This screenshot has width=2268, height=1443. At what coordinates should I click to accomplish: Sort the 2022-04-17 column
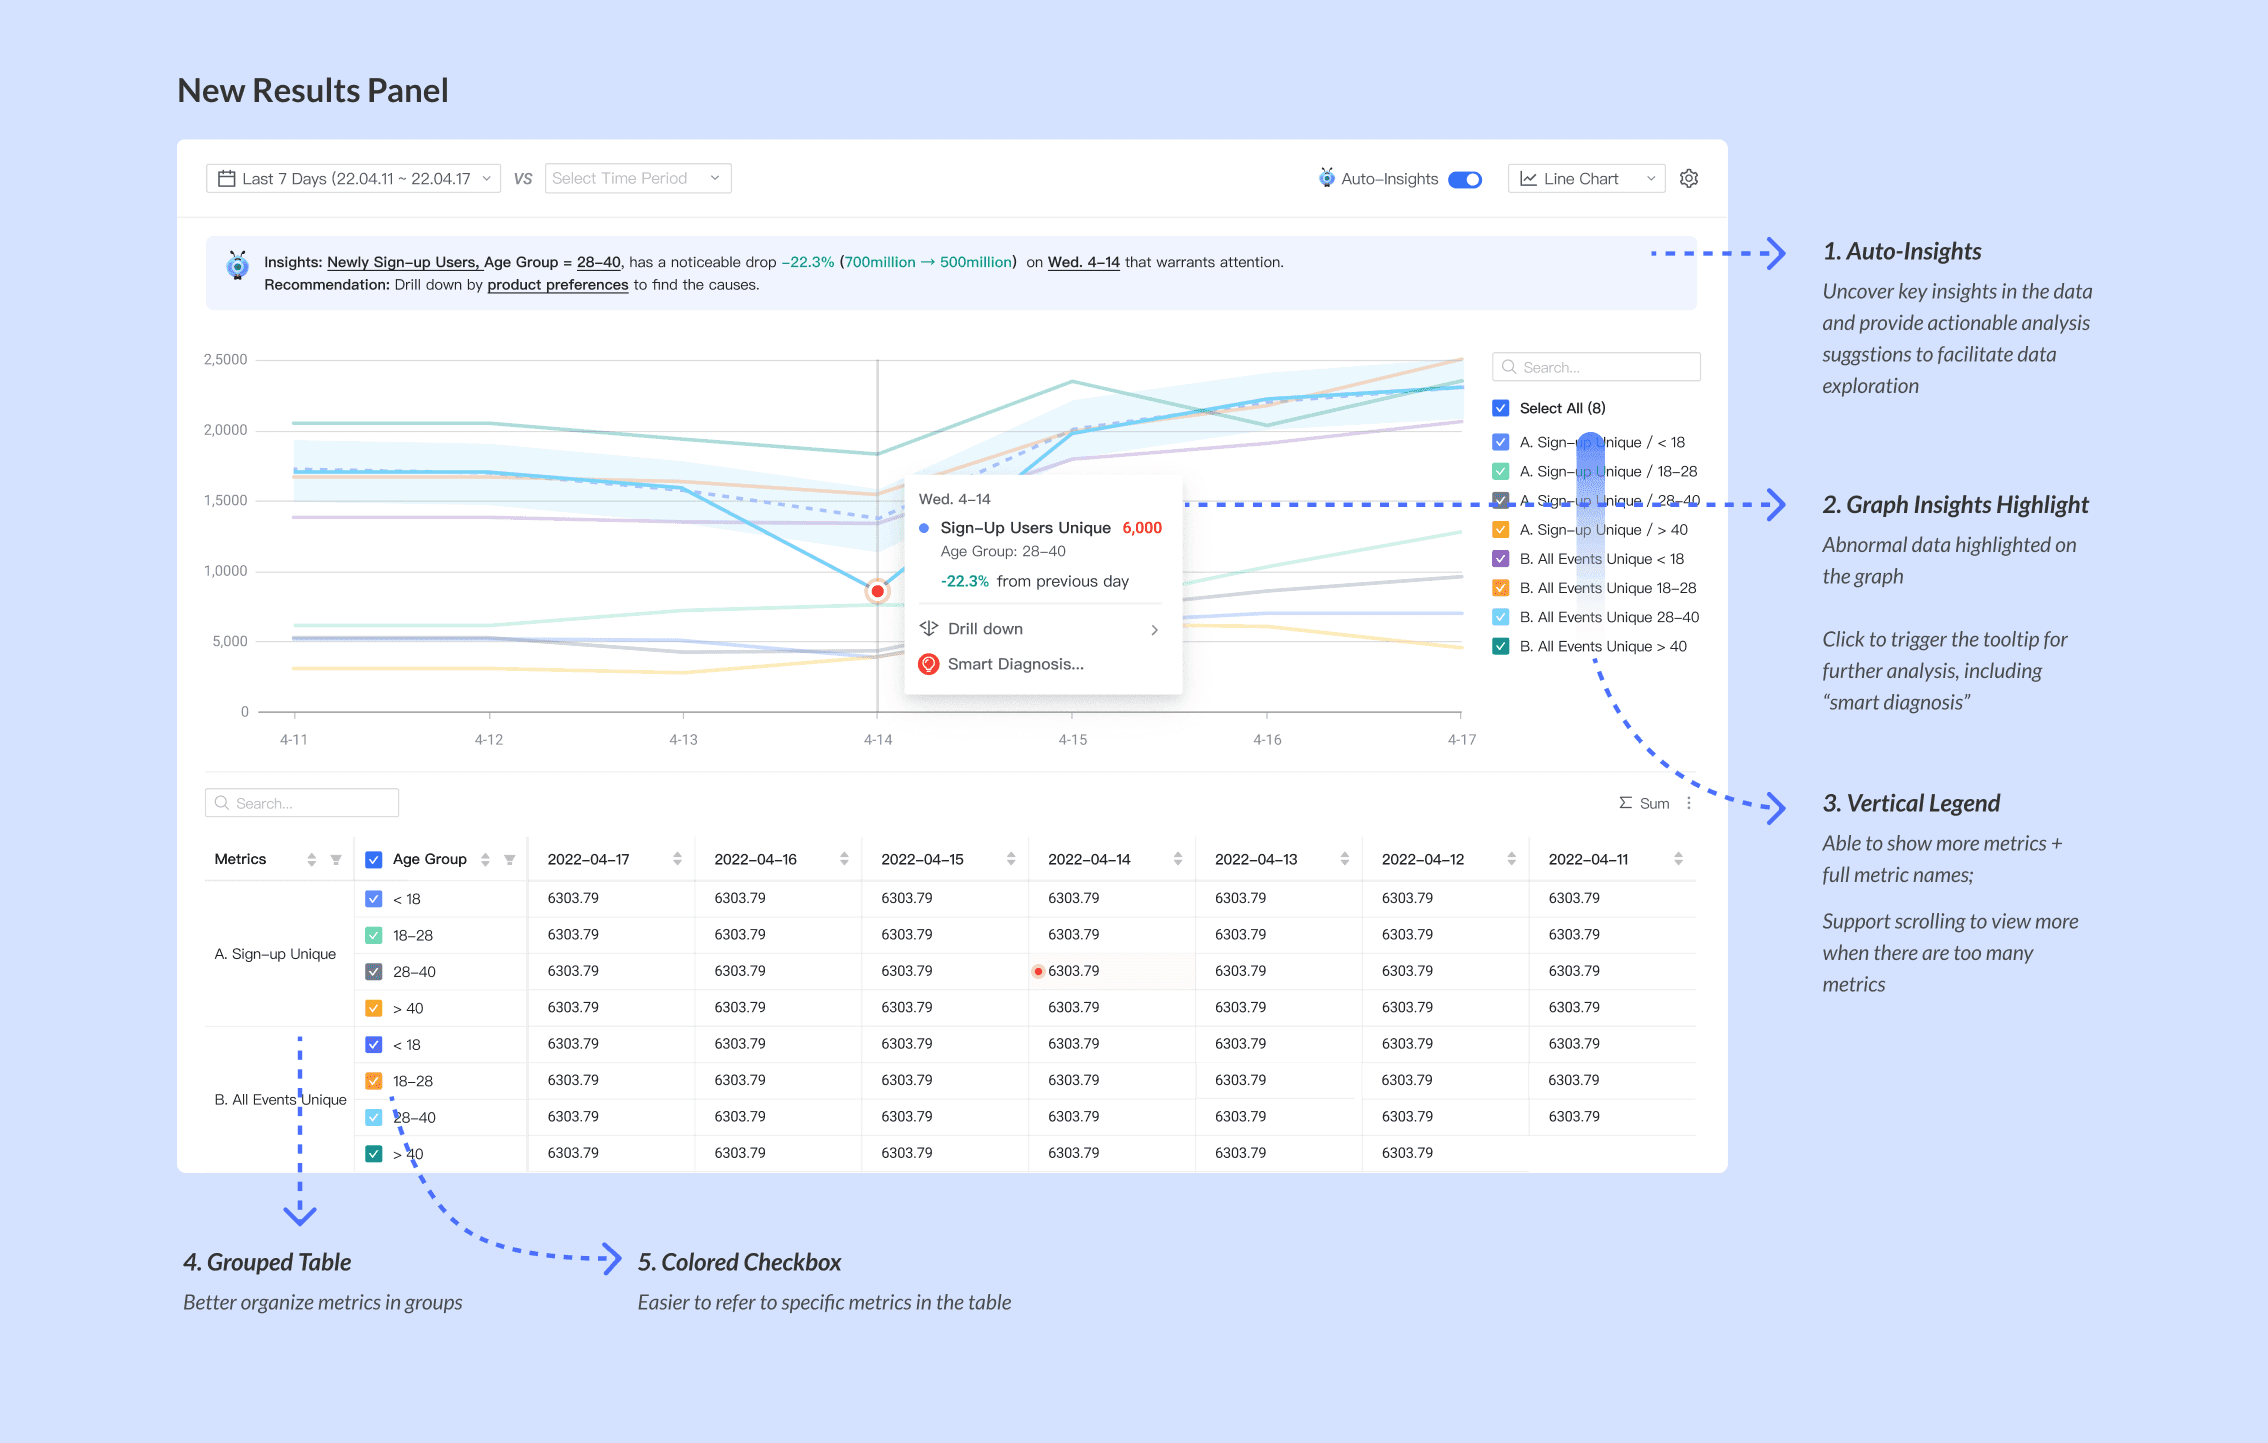click(x=677, y=859)
